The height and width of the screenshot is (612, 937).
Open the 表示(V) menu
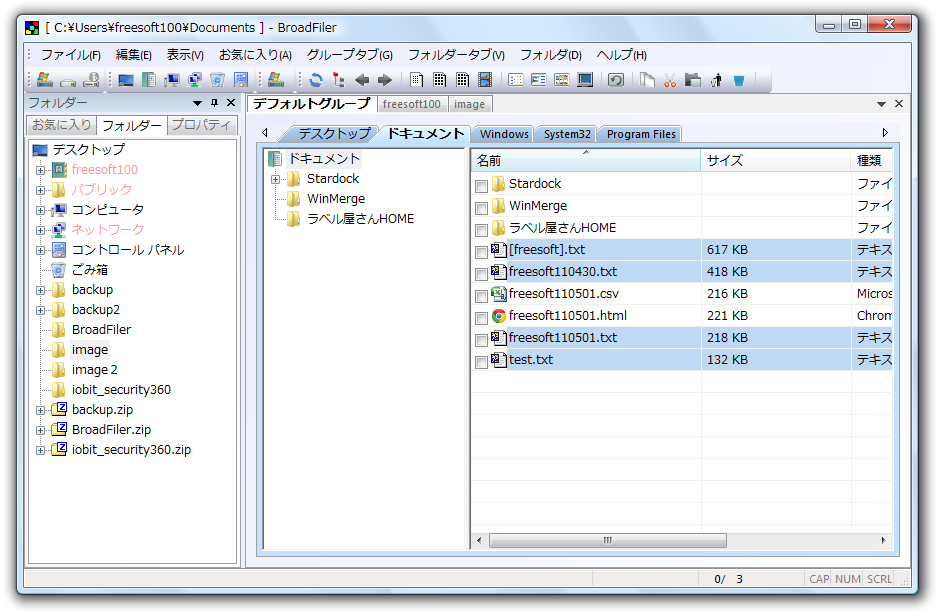pyautogui.click(x=185, y=55)
